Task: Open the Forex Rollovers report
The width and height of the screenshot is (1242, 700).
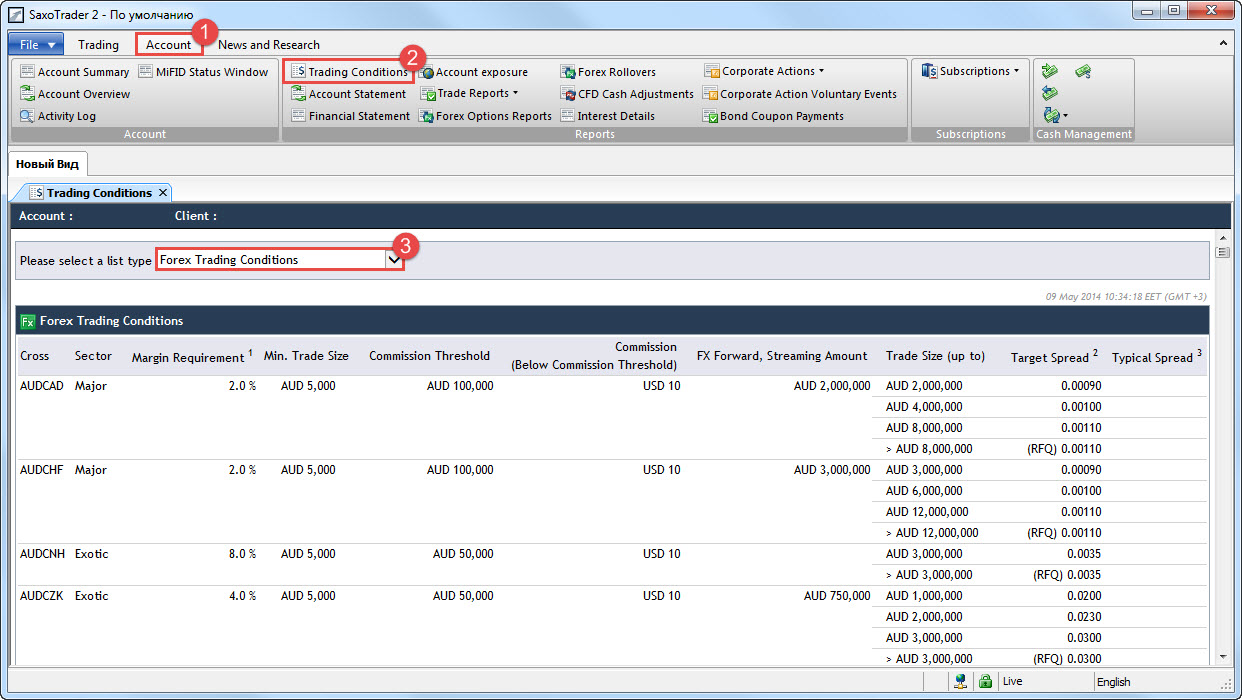Action: coord(608,72)
